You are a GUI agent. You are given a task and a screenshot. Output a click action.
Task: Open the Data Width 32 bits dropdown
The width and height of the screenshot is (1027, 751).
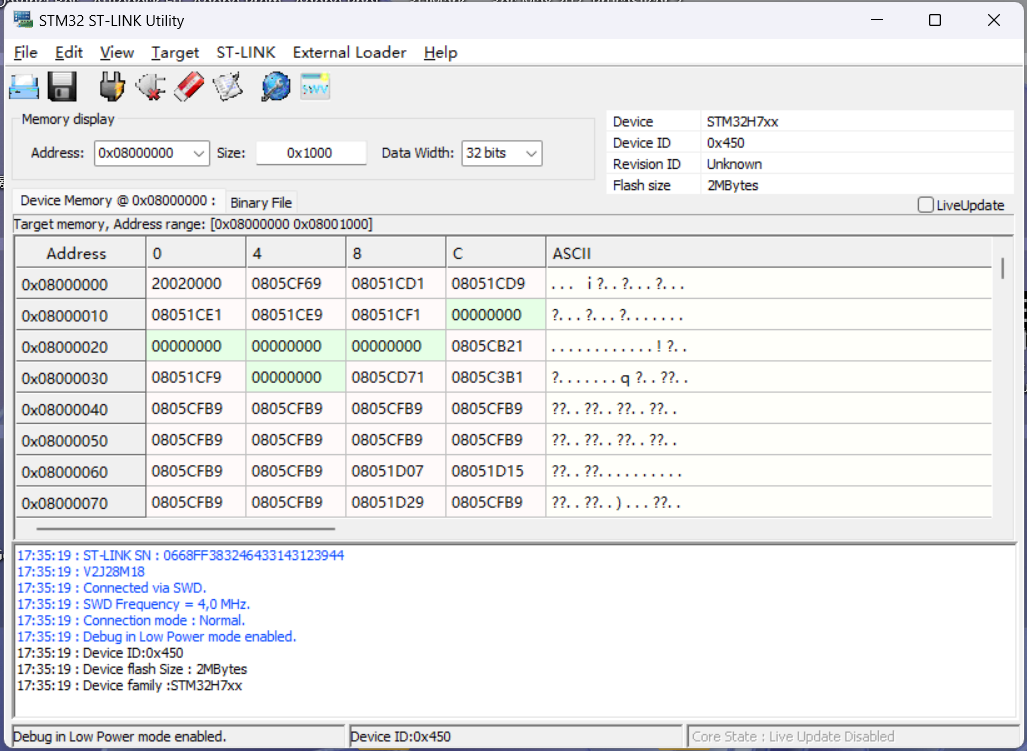click(502, 153)
